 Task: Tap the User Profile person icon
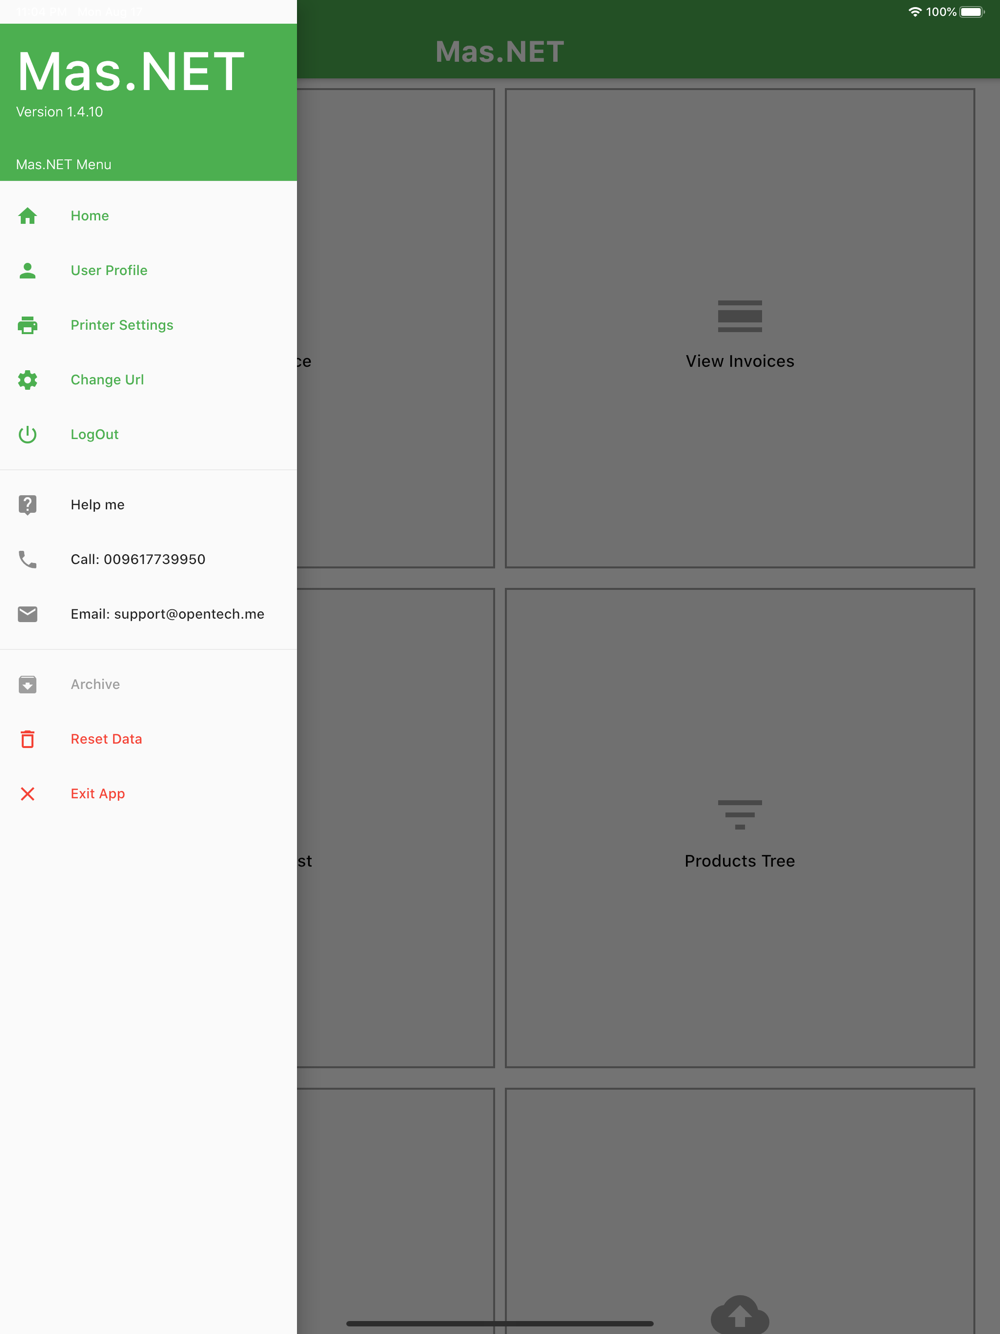point(28,270)
